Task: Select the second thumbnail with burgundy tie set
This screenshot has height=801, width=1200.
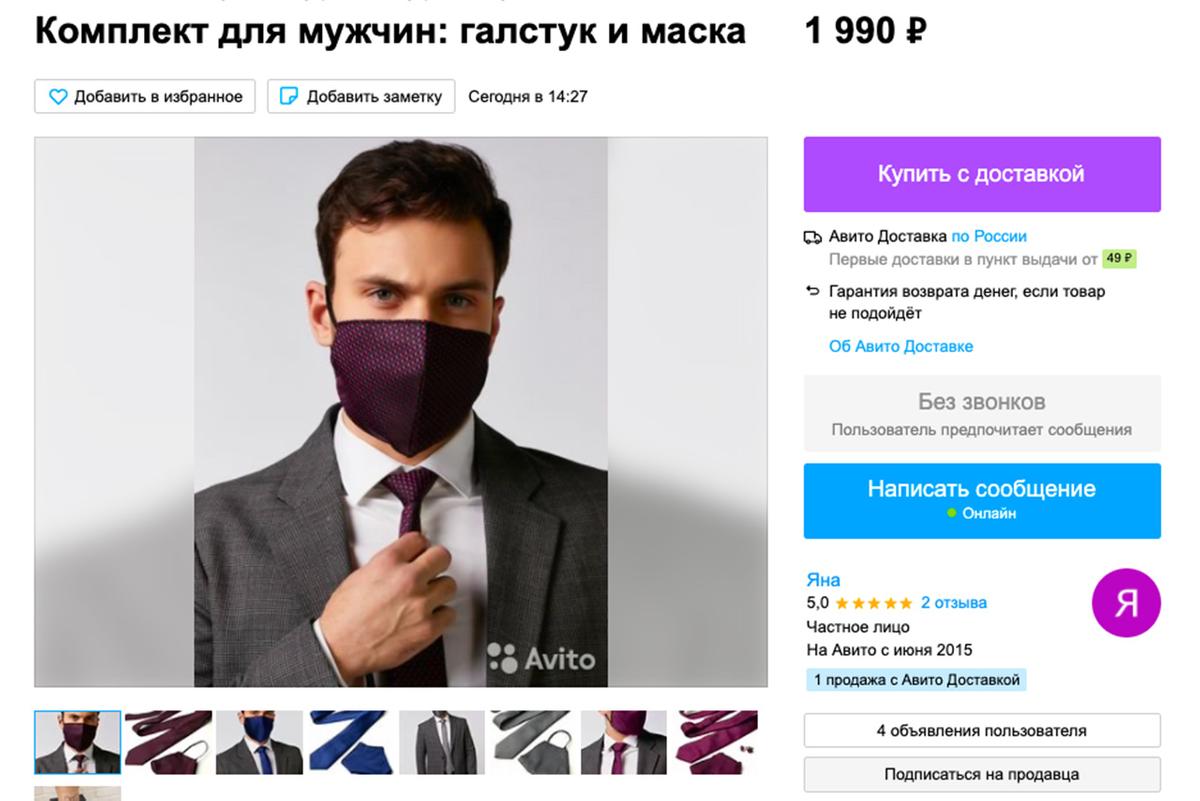Action: (x=168, y=742)
